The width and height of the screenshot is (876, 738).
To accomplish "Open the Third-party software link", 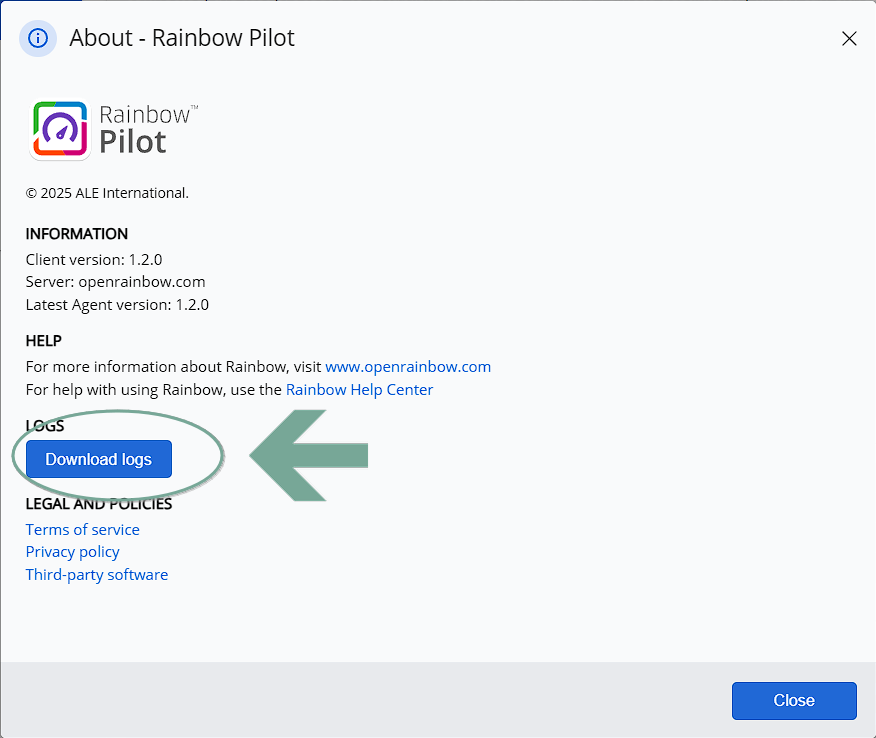I will click(x=97, y=574).
